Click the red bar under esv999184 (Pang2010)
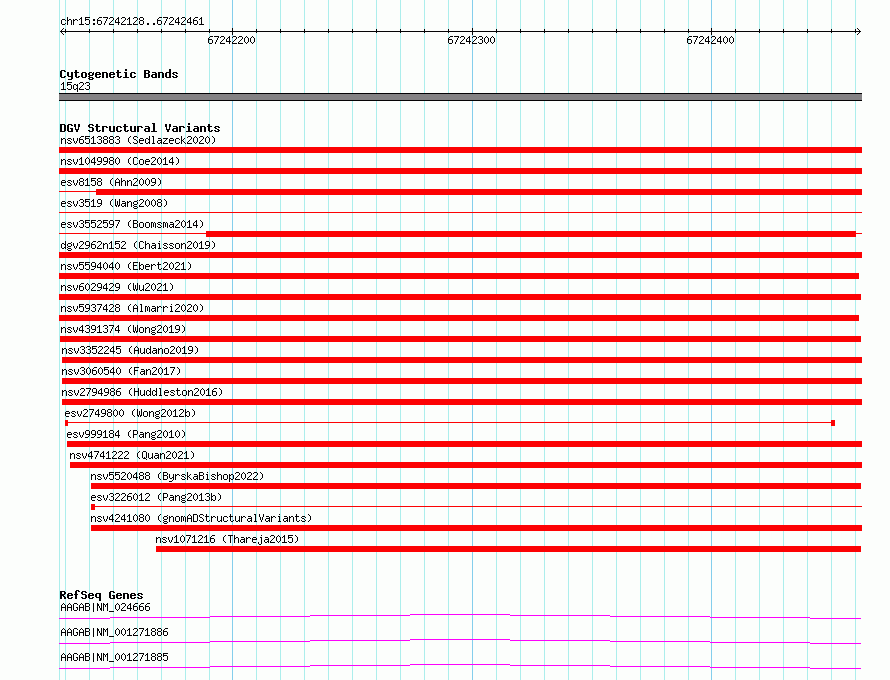 click(x=464, y=444)
